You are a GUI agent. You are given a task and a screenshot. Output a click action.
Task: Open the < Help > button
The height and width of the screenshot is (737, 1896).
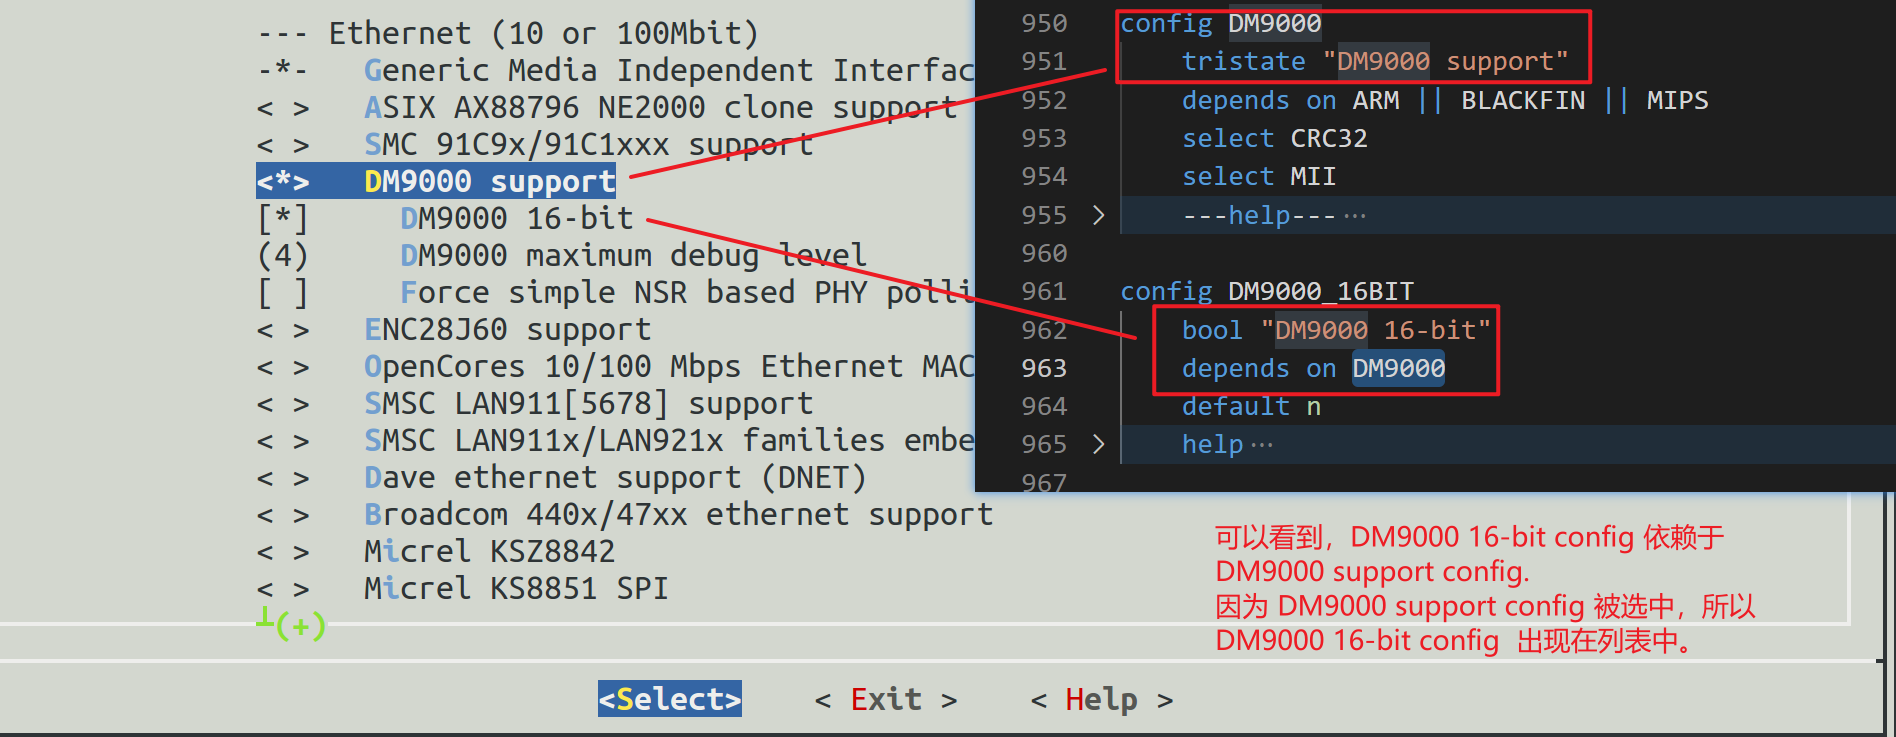coord(1102,699)
